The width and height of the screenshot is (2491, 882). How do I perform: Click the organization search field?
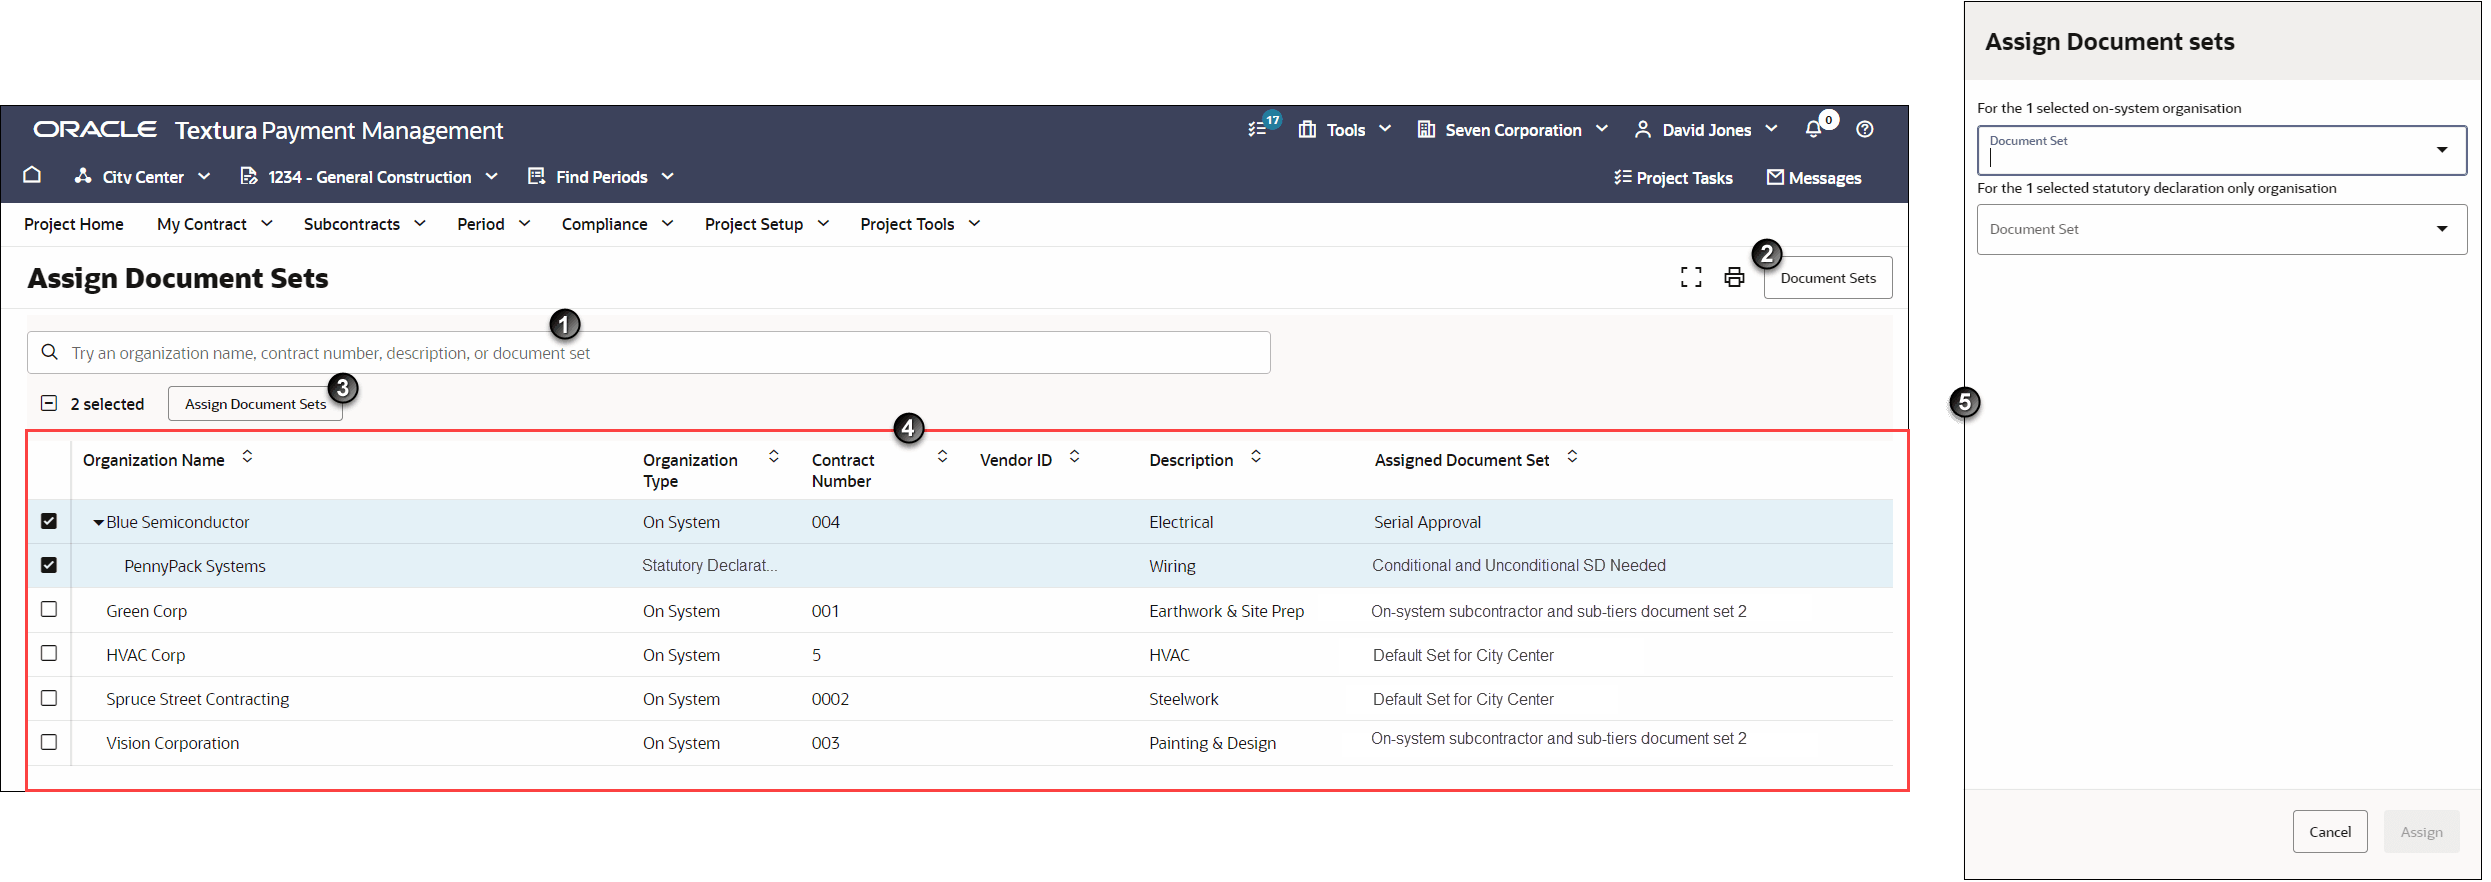(649, 353)
